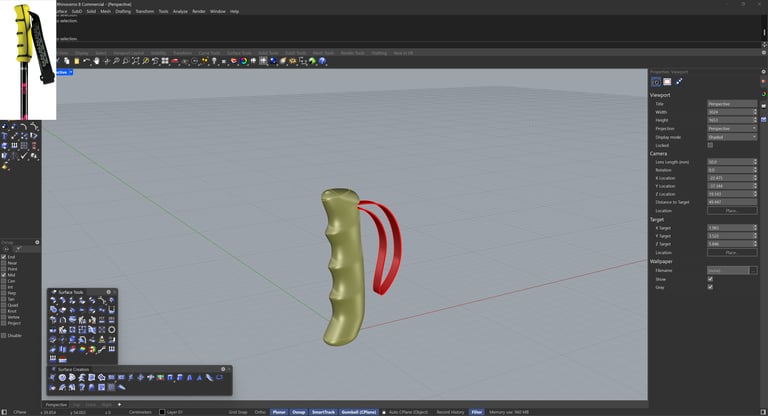768x416 pixels.
Task: Open gear menu at Properties panel top
Action: pos(763,72)
